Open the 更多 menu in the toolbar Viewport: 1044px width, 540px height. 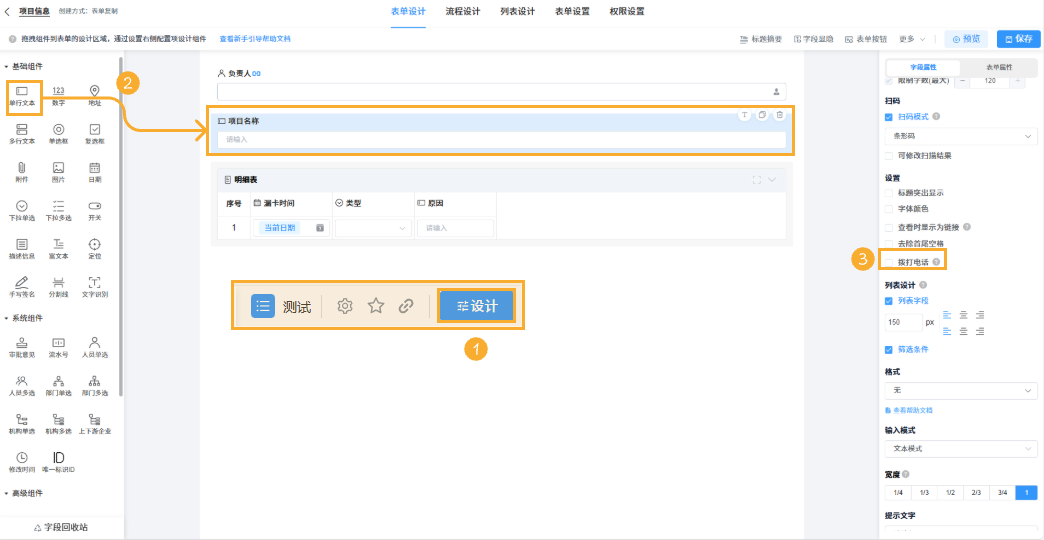(912, 39)
